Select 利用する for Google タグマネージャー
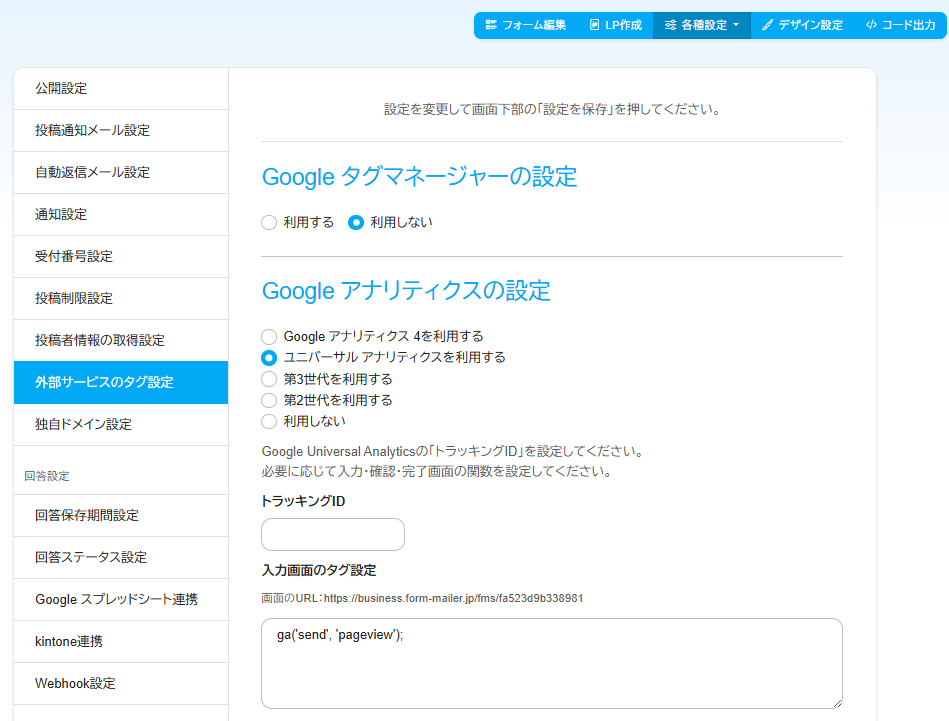 [x=269, y=223]
